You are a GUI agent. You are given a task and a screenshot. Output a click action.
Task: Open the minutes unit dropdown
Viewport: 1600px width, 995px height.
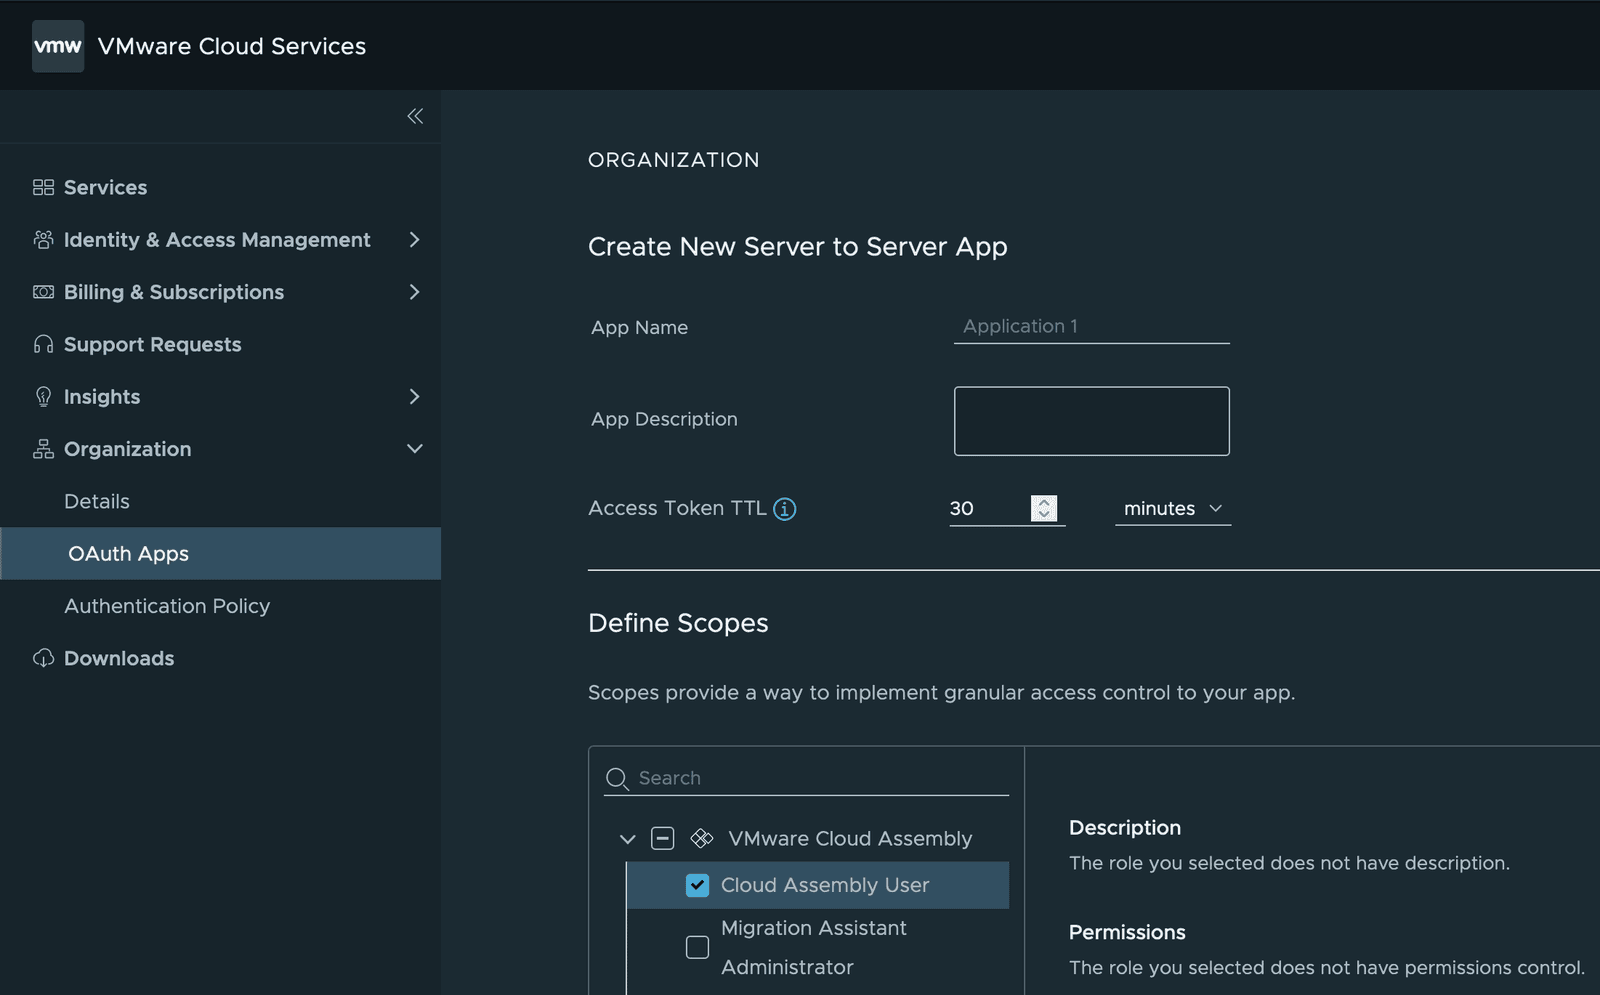[x=1172, y=508]
